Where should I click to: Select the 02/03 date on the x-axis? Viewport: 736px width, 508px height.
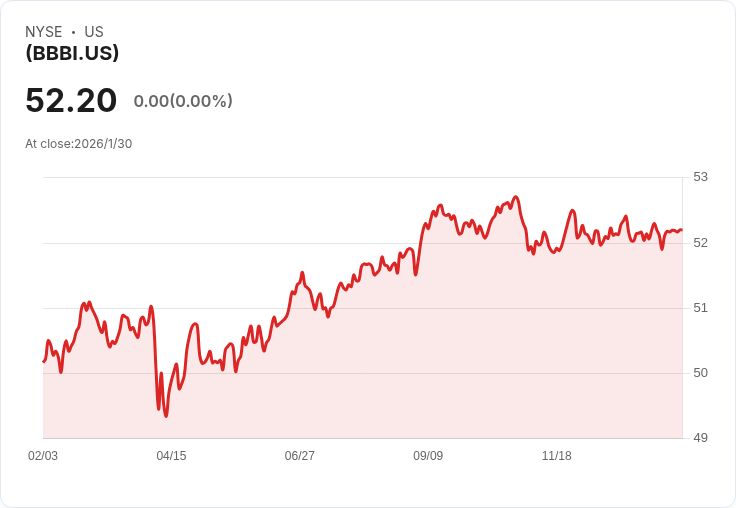point(43,455)
